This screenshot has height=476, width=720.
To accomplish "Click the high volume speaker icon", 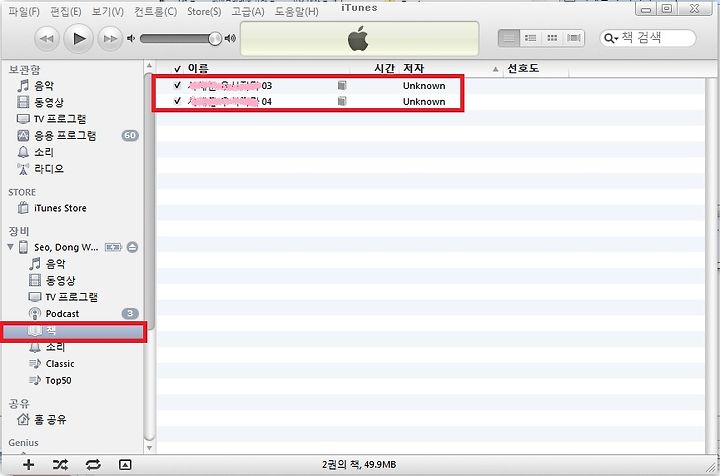I will (230, 39).
